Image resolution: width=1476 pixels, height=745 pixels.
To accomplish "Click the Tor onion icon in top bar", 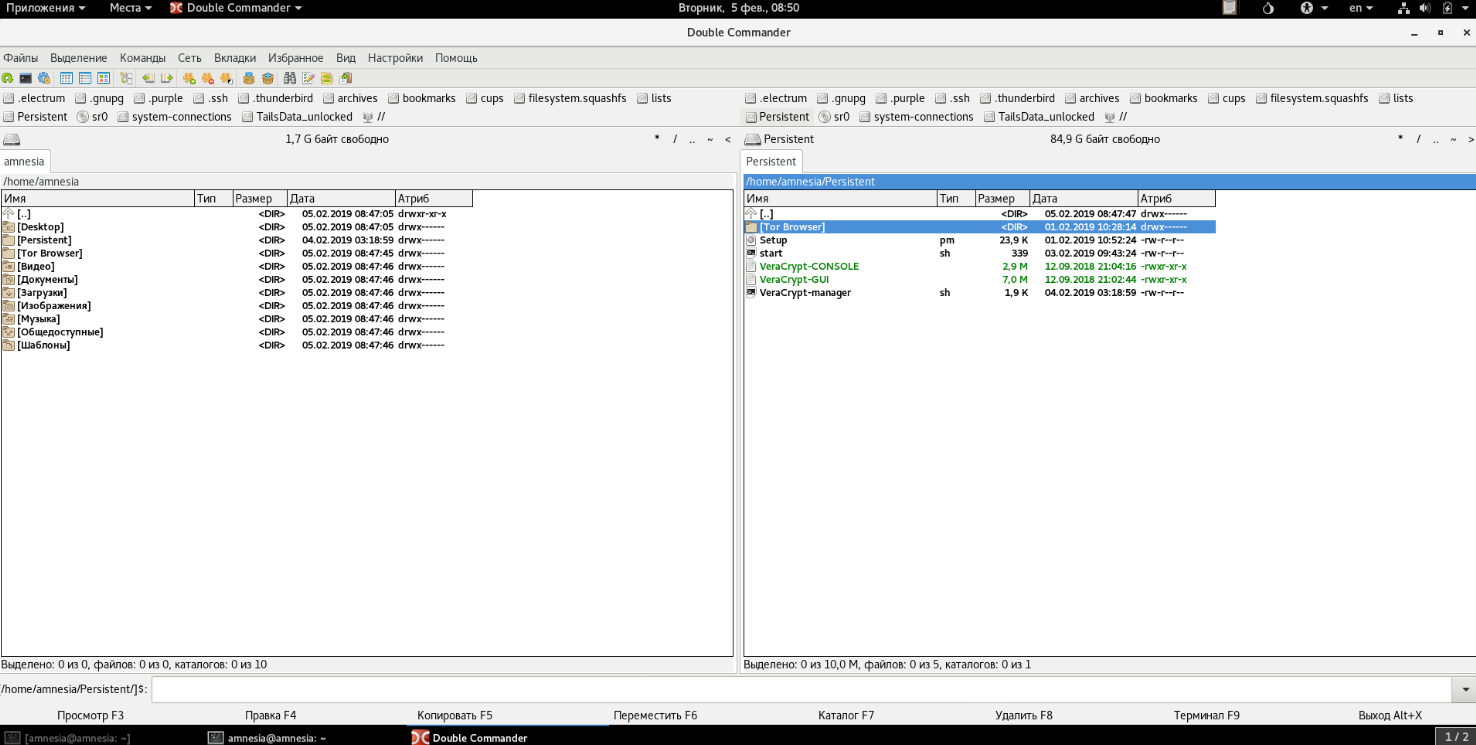I will click(x=1268, y=8).
